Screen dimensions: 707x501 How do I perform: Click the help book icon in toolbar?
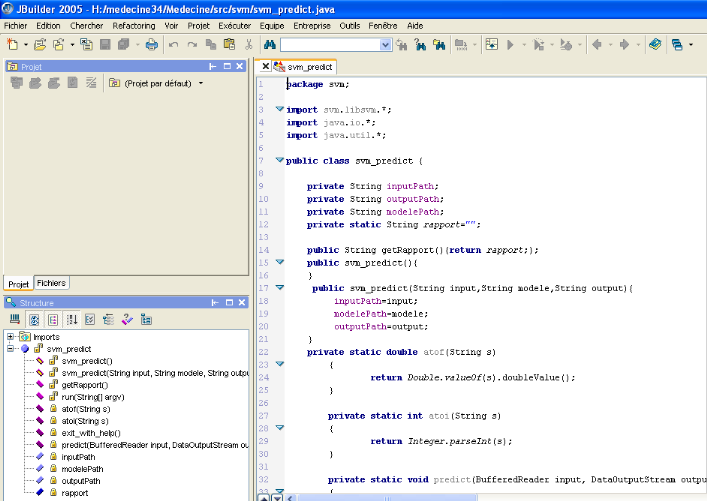[x=655, y=45]
